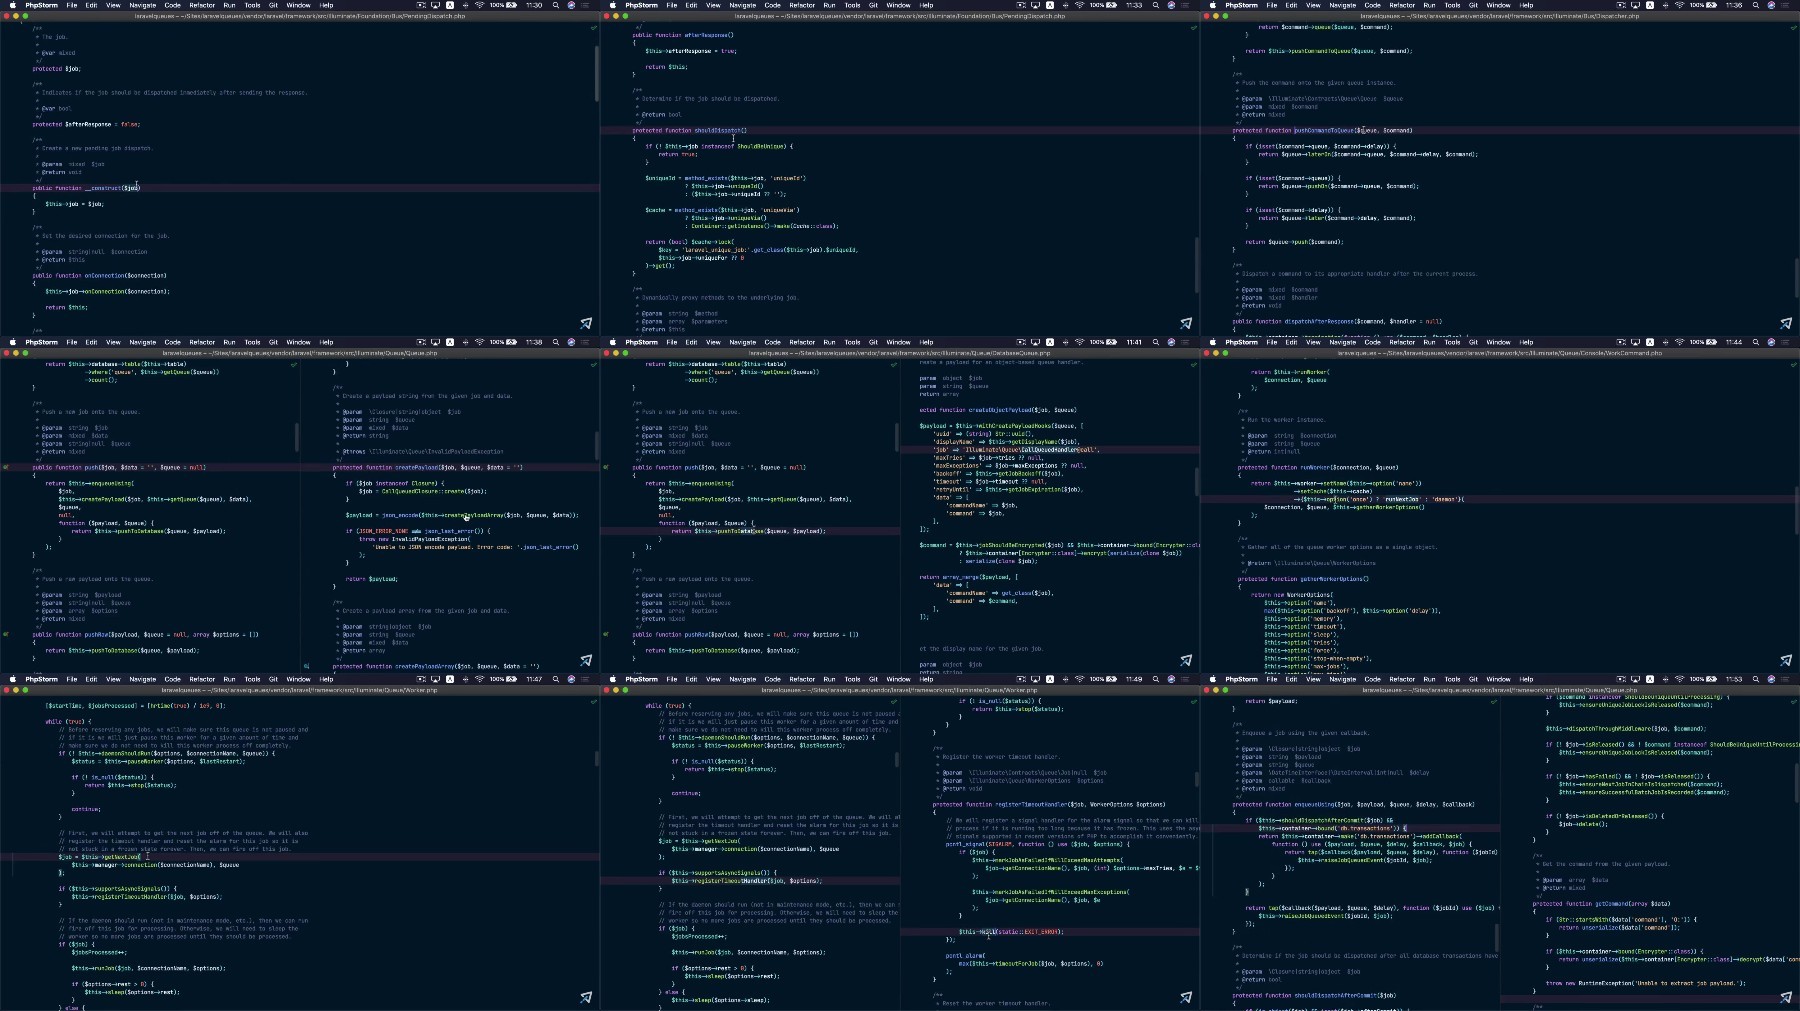Click the 'return new WorkerOptions(' line in WorkCommand.php
Image resolution: width=1800 pixels, height=1011 pixels.
point(1292,595)
